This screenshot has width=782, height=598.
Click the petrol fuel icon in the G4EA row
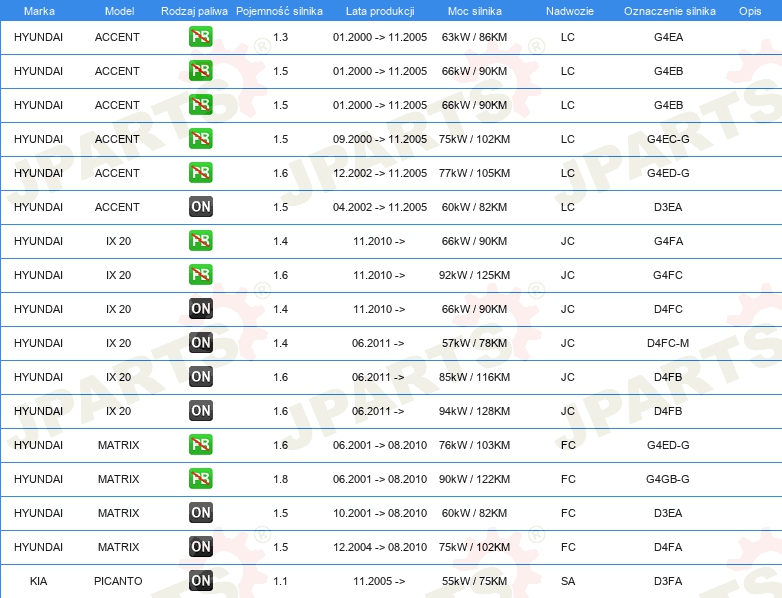(x=200, y=37)
